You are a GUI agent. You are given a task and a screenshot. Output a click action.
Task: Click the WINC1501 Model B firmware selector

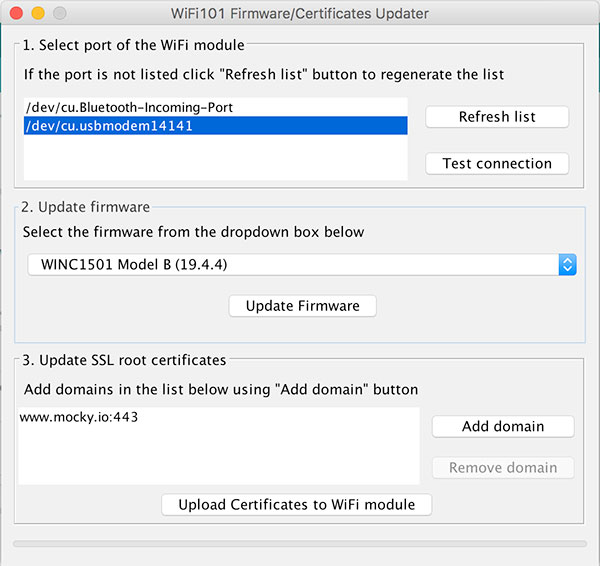(290, 265)
